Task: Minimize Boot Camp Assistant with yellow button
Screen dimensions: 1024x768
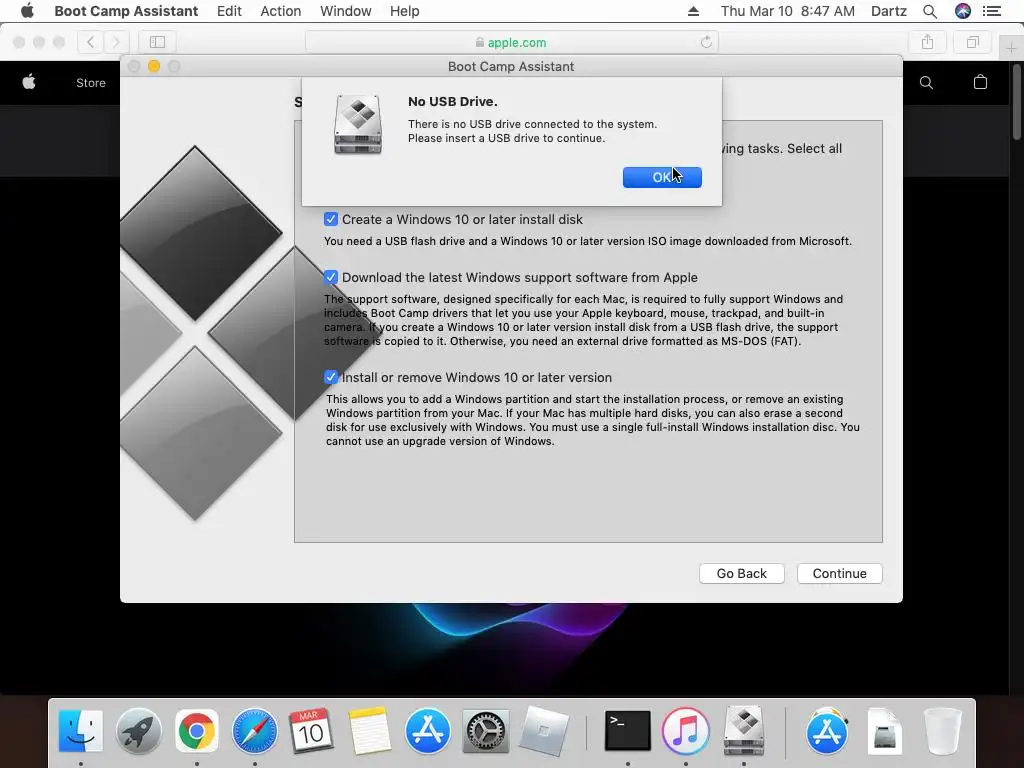Action: tap(154, 66)
